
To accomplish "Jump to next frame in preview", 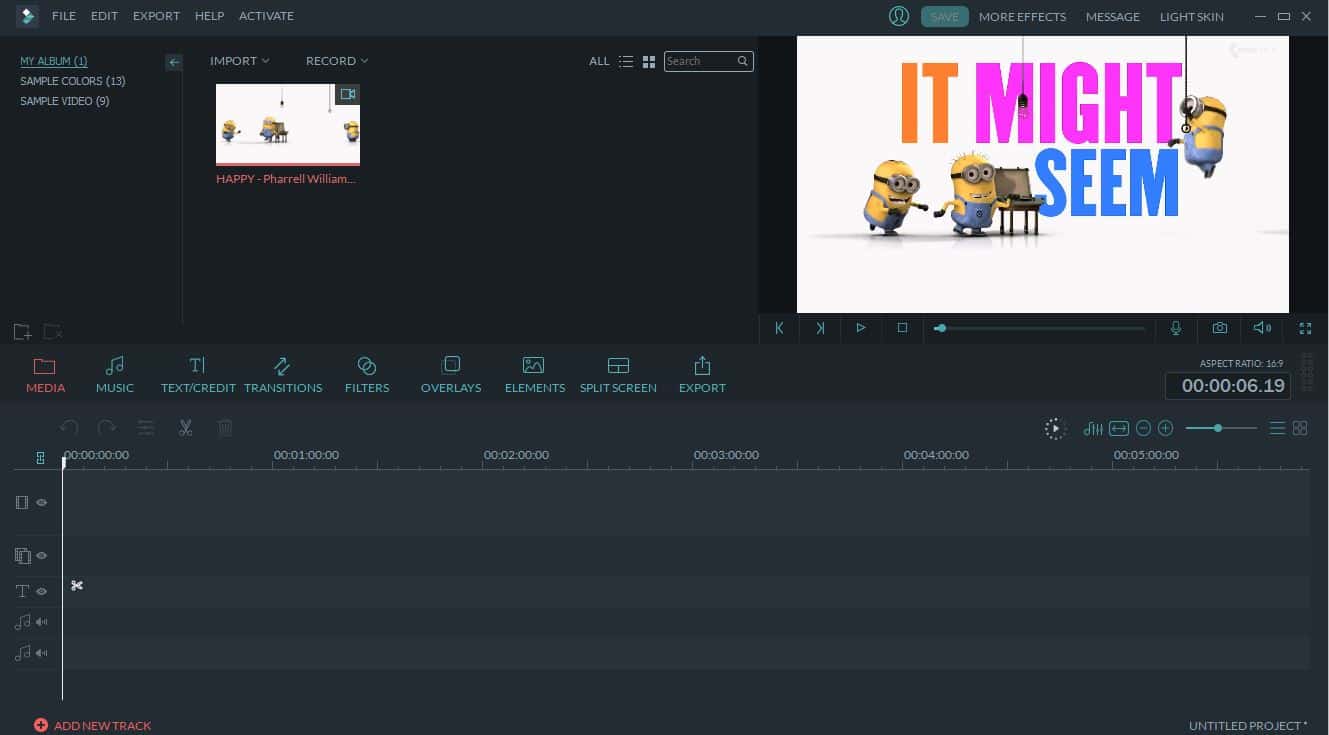I will pos(820,328).
